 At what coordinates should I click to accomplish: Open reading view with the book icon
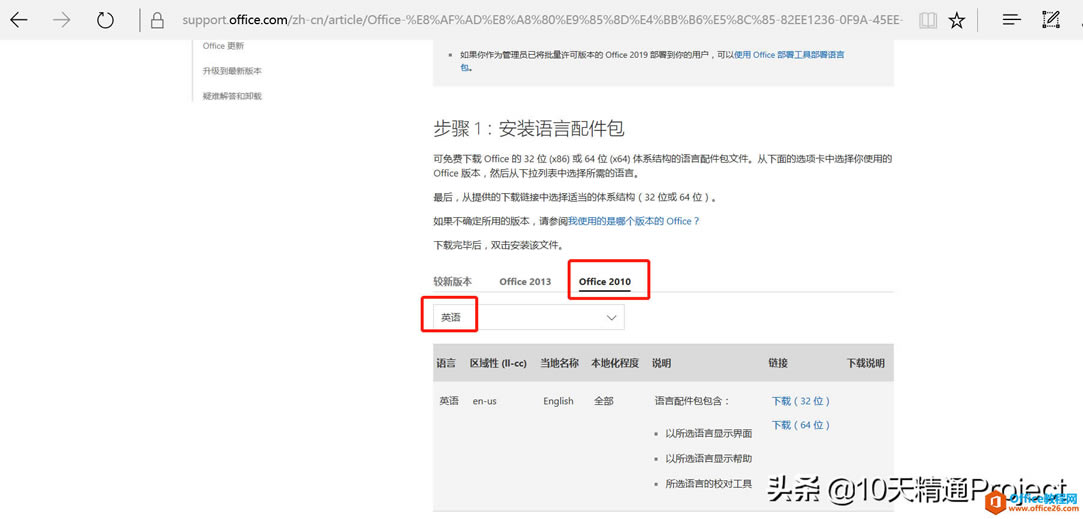pyautogui.click(x=928, y=20)
